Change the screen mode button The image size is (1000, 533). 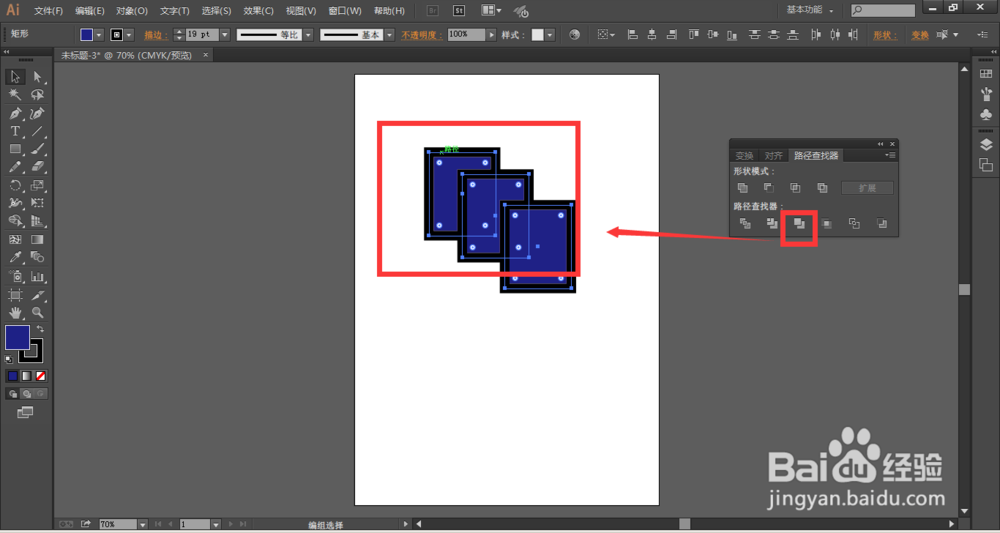[x=25, y=413]
